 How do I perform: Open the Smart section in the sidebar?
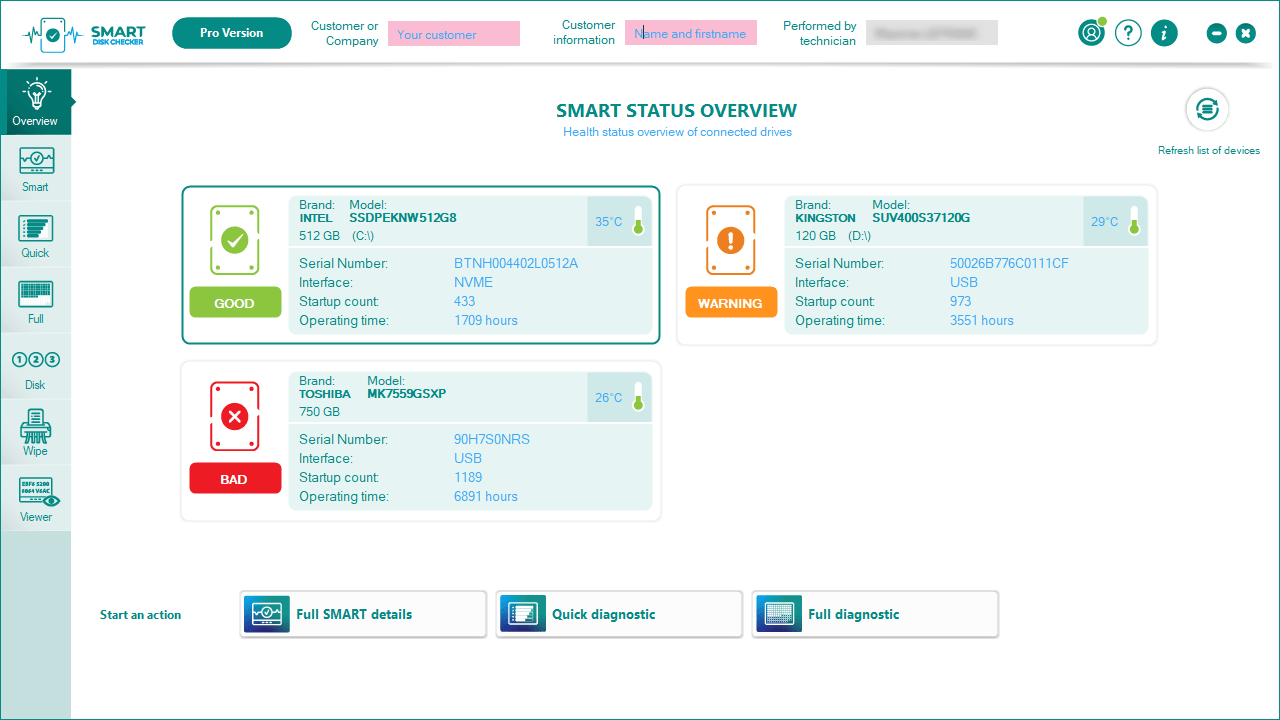pos(36,169)
